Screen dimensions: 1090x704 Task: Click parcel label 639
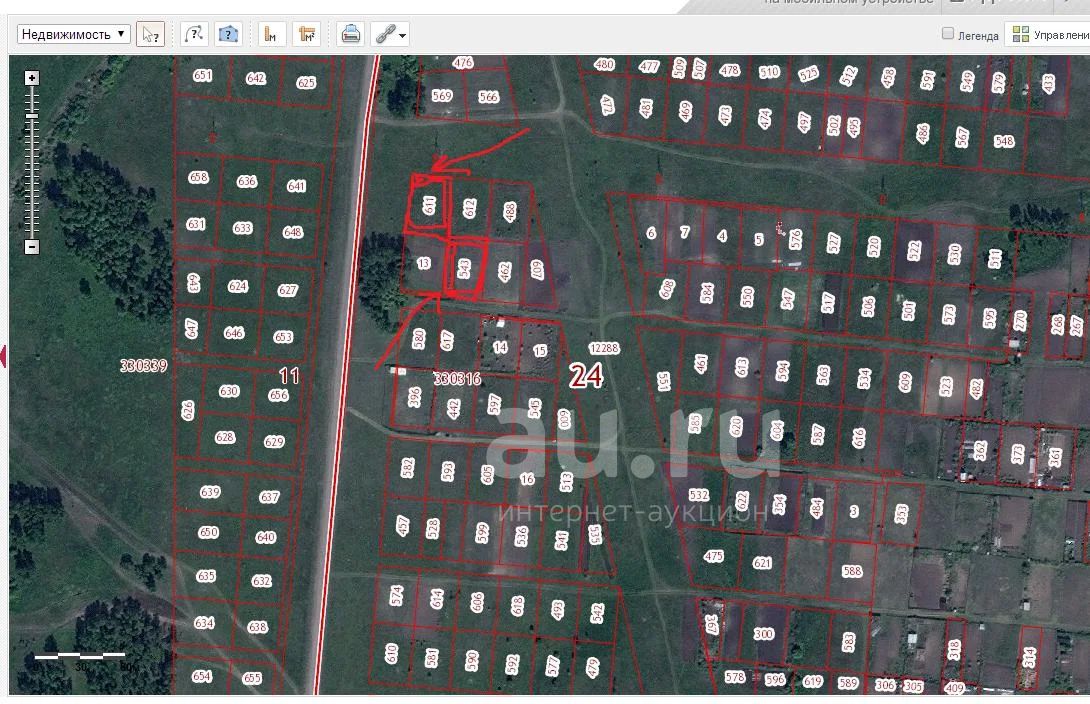click(x=210, y=492)
